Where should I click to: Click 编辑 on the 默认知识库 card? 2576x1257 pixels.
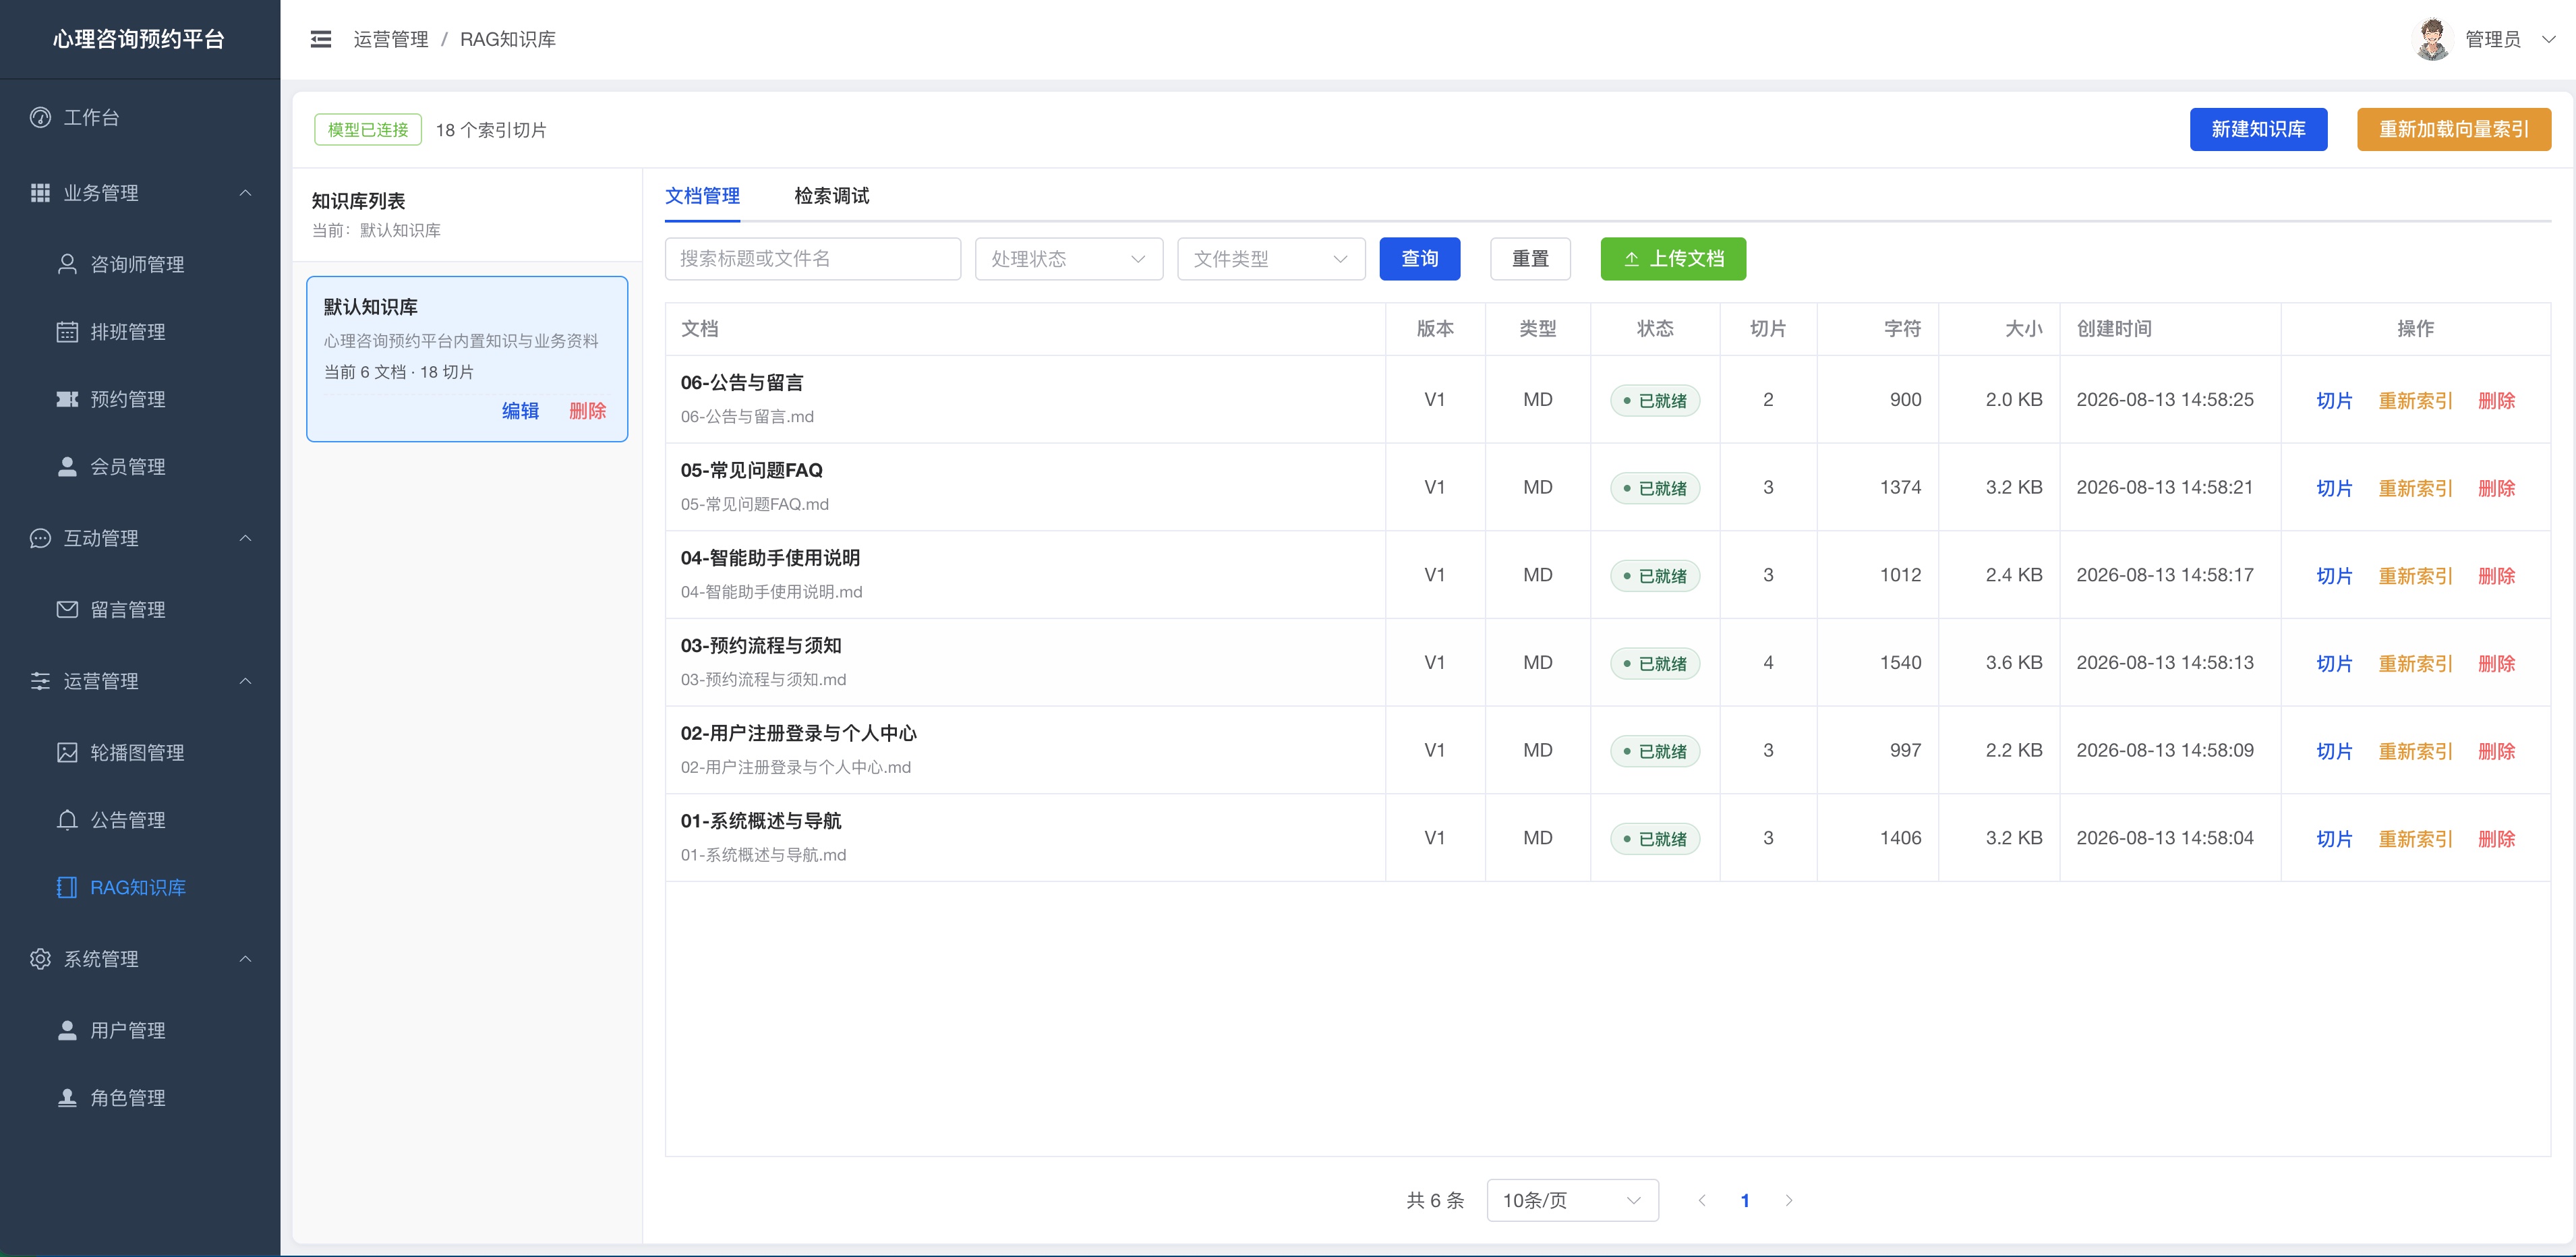pyautogui.click(x=520, y=411)
